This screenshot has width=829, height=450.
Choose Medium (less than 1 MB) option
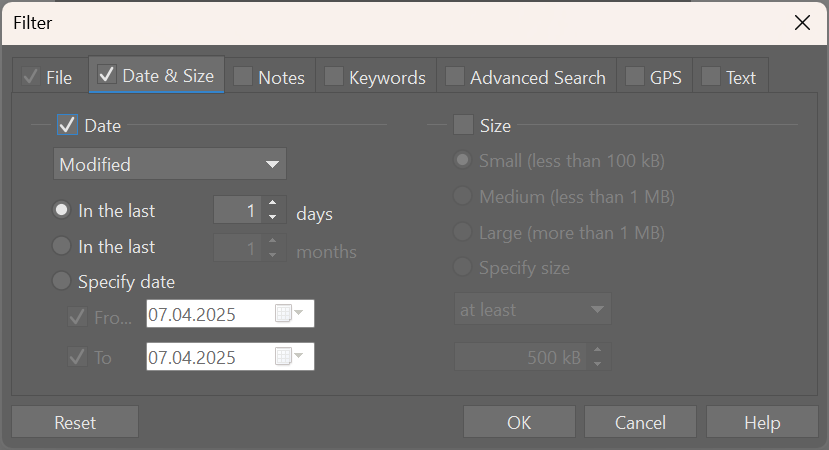463,196
